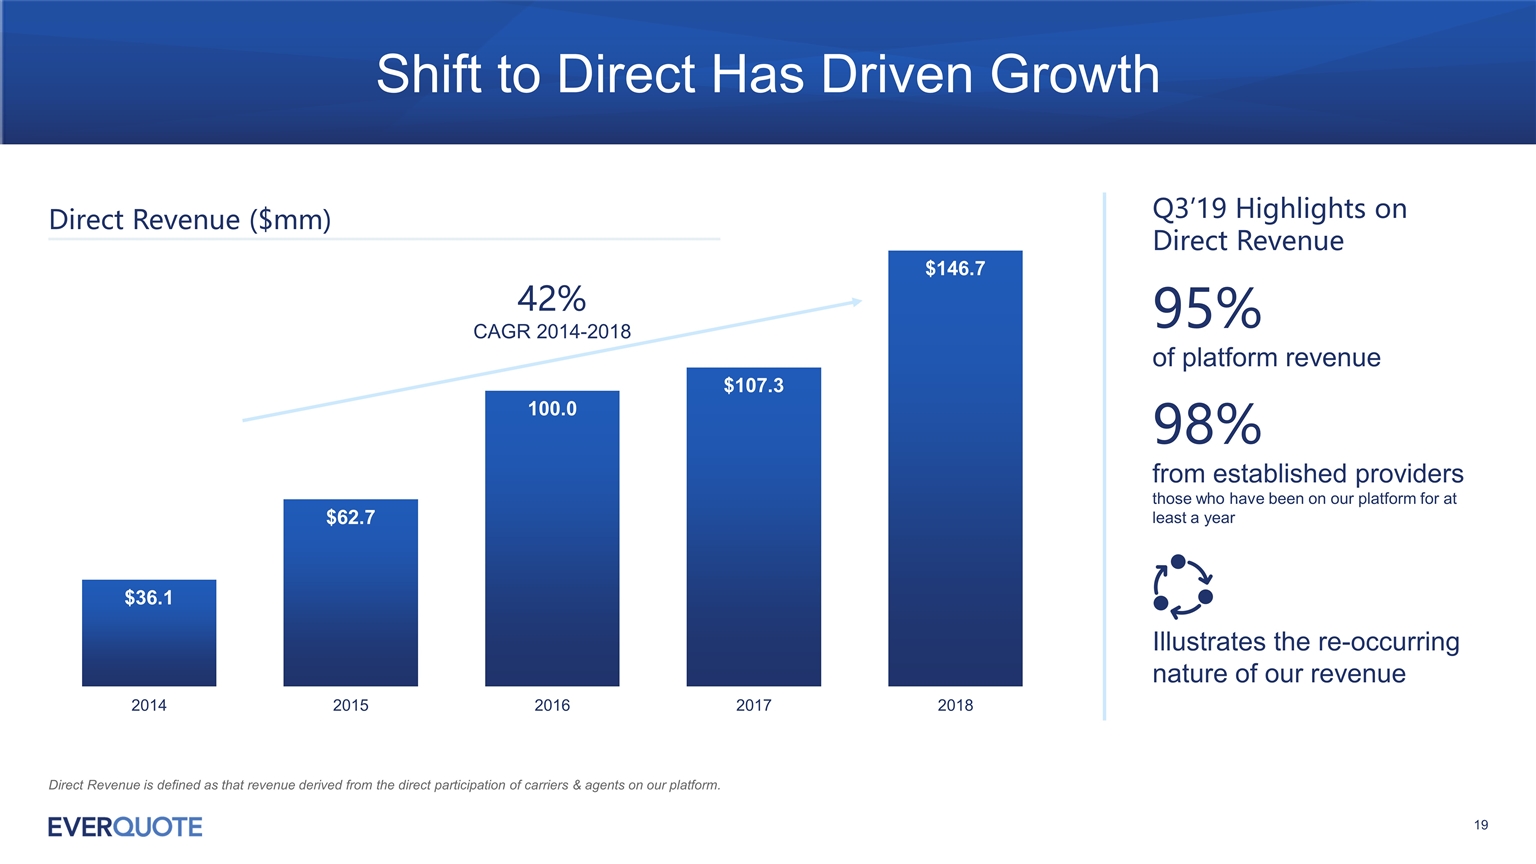Click the '2014' axis label
1536x864 pixels.
point(149,705)
